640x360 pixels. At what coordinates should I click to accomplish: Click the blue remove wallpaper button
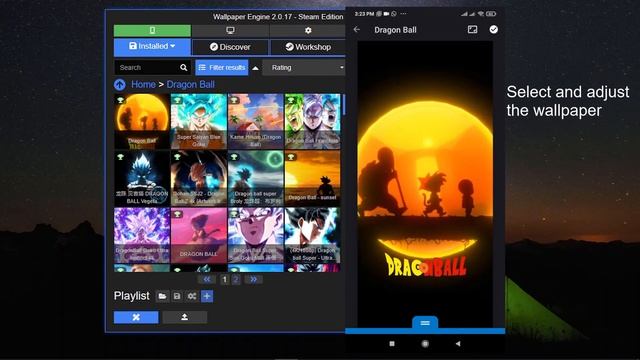click(136, 317)
